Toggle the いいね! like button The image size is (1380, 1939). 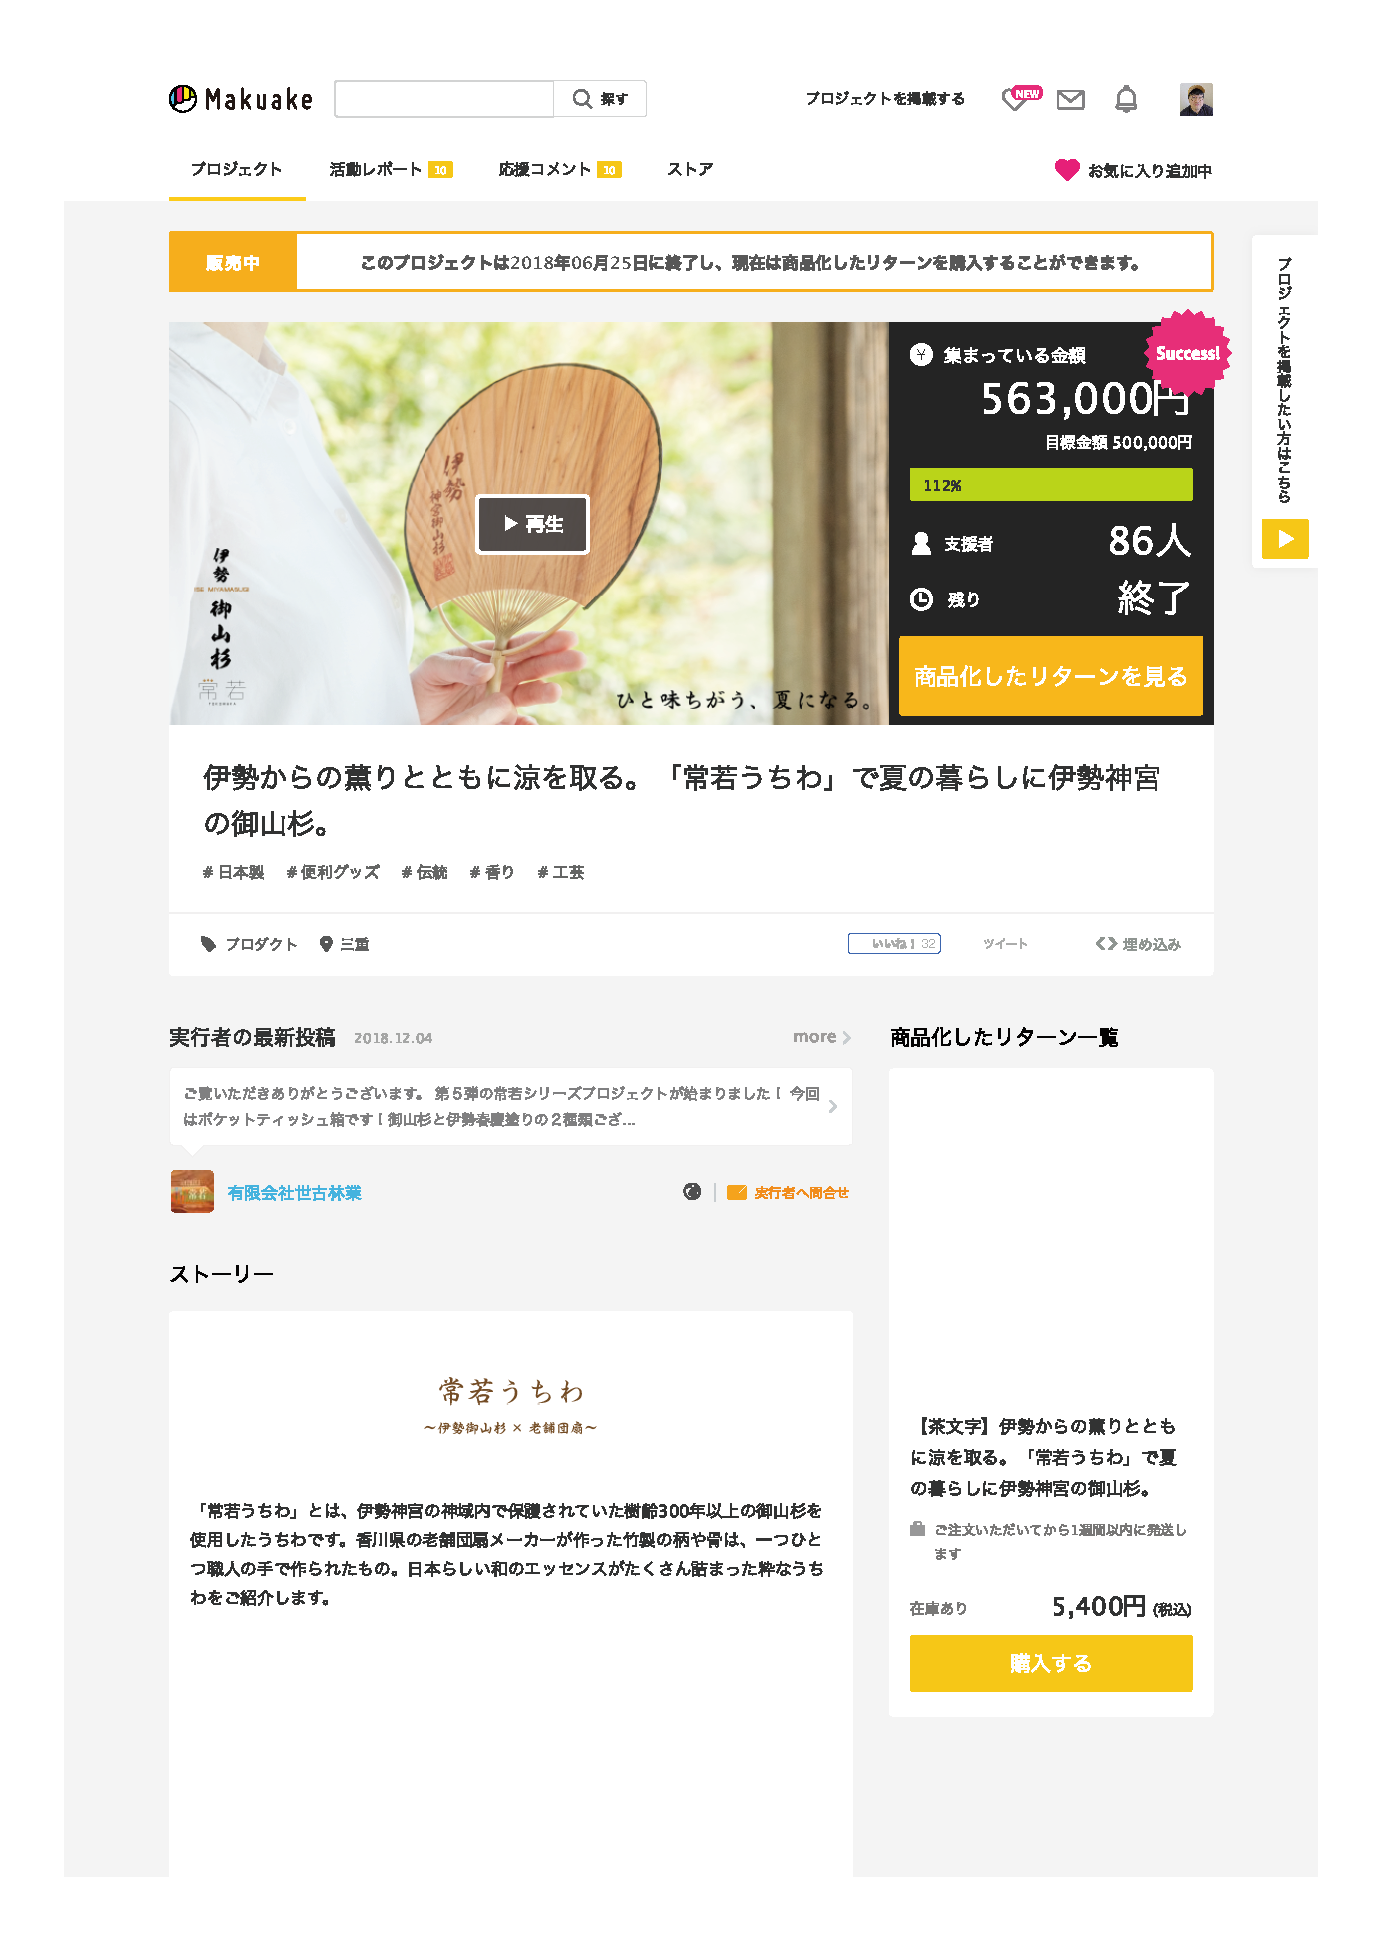tap(894, 943)
